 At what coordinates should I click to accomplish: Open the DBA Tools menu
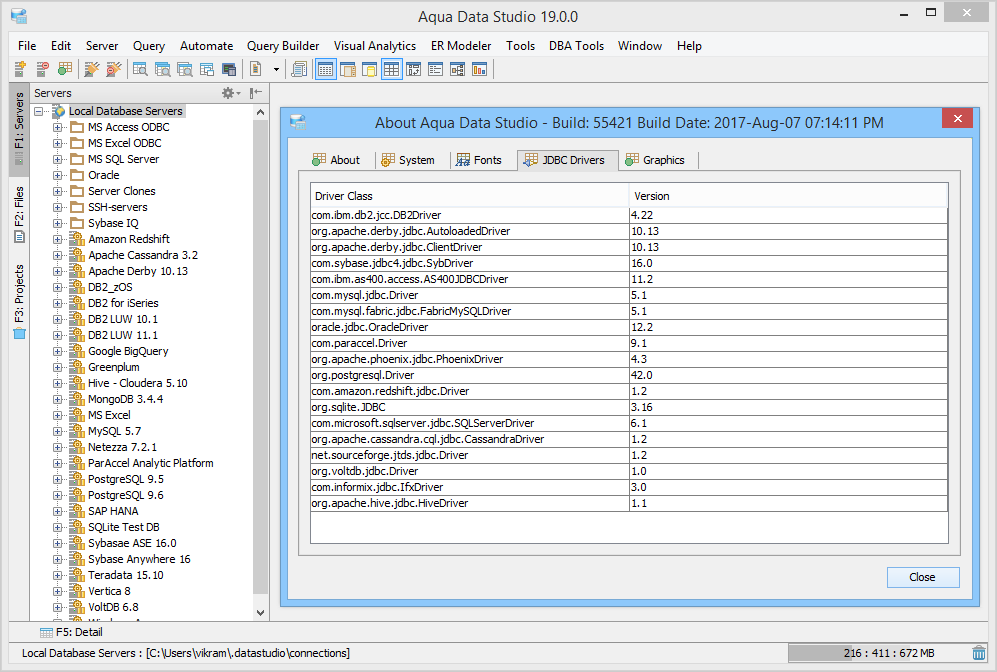pyautogui.click(x=576, y=46)
